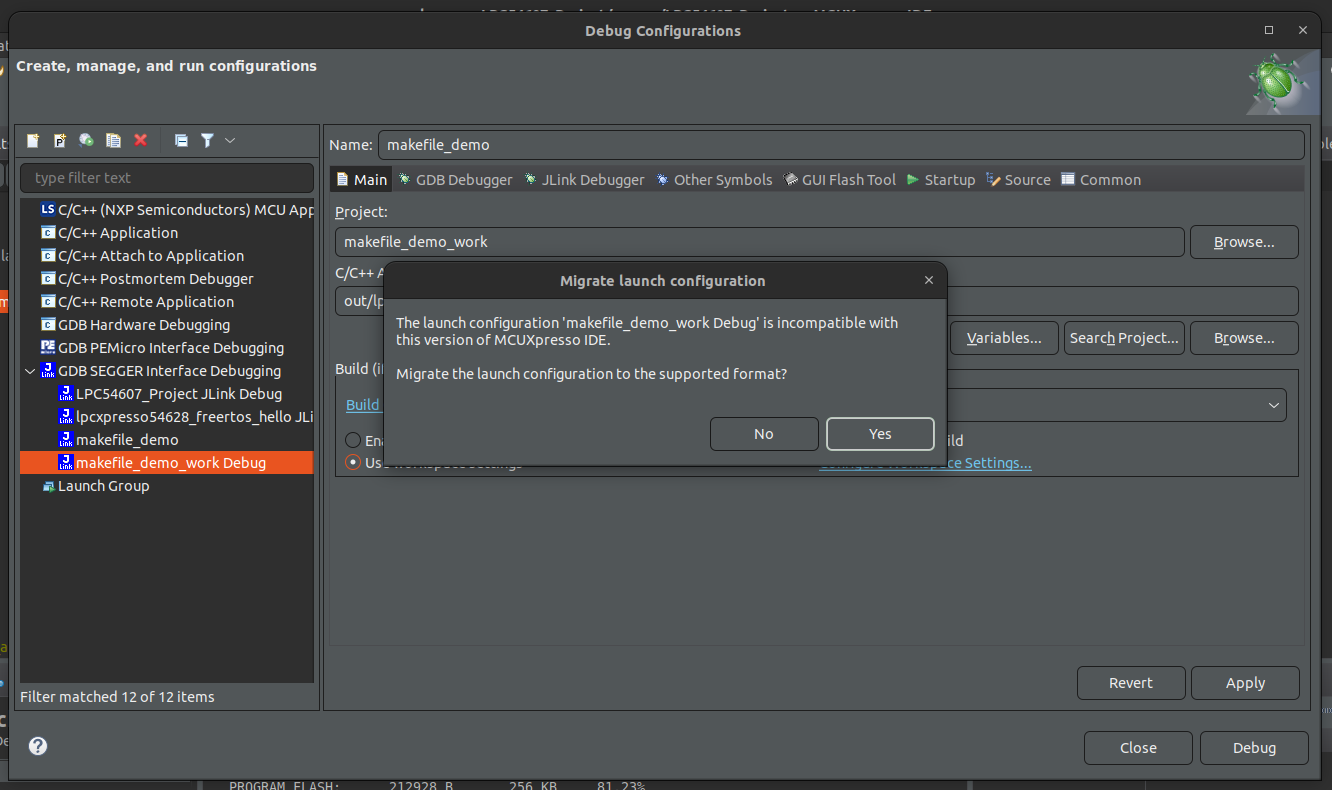Open the launch configuration filter funnel

click(207, 141)
